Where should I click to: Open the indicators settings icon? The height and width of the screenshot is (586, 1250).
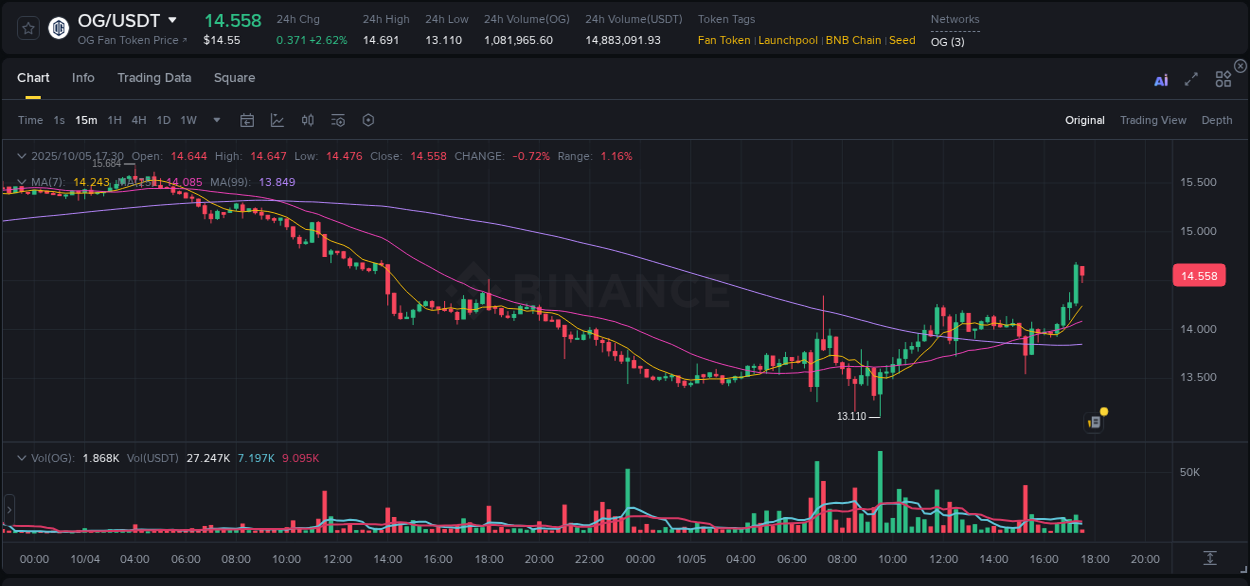click(338, 119)
